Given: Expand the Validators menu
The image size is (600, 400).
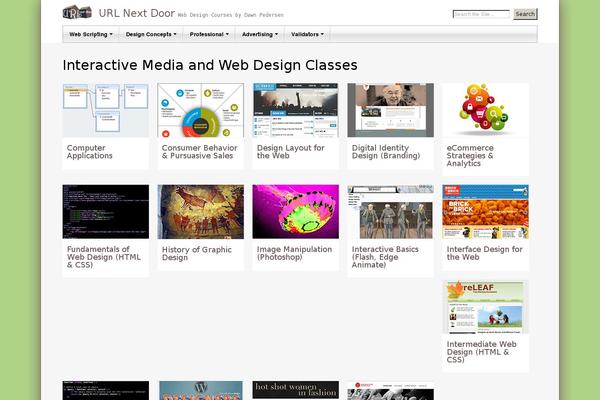Looking at the screenshot, I should 307,34.
